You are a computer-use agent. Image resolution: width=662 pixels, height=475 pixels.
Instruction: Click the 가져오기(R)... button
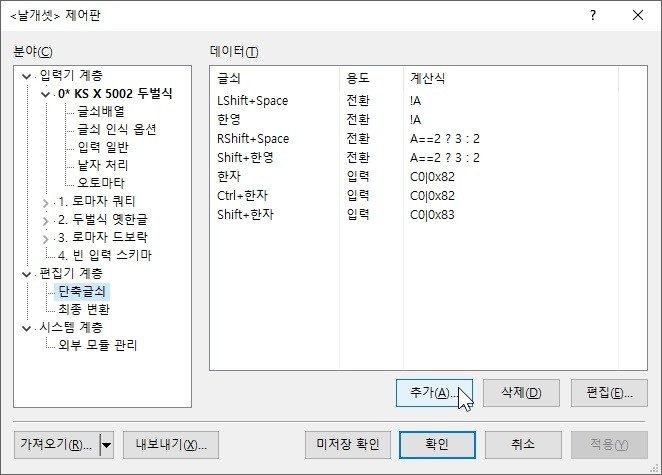coord(57,445)
